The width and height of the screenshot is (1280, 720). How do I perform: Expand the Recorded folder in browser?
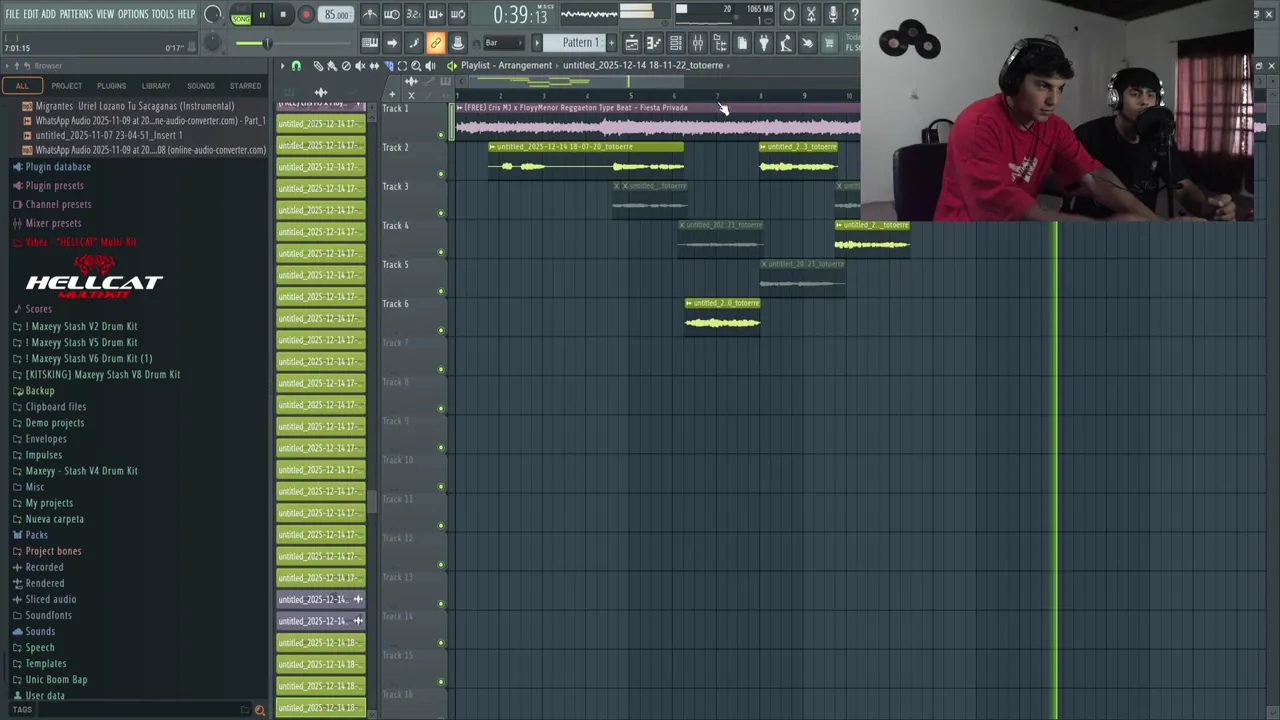coord(44,567)
